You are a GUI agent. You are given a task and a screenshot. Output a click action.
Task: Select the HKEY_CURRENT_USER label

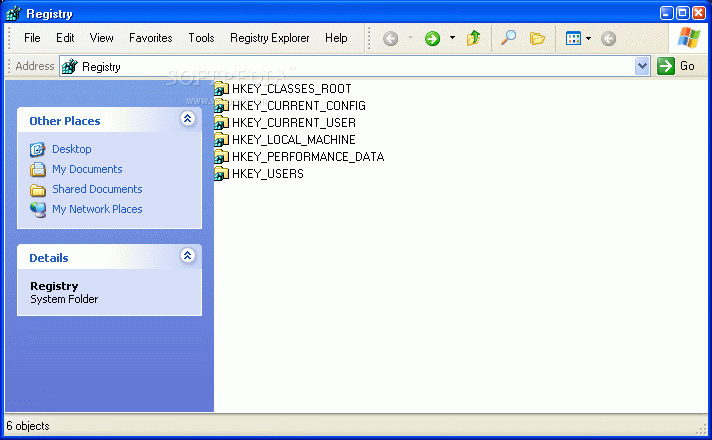click(x=294, y=123)
